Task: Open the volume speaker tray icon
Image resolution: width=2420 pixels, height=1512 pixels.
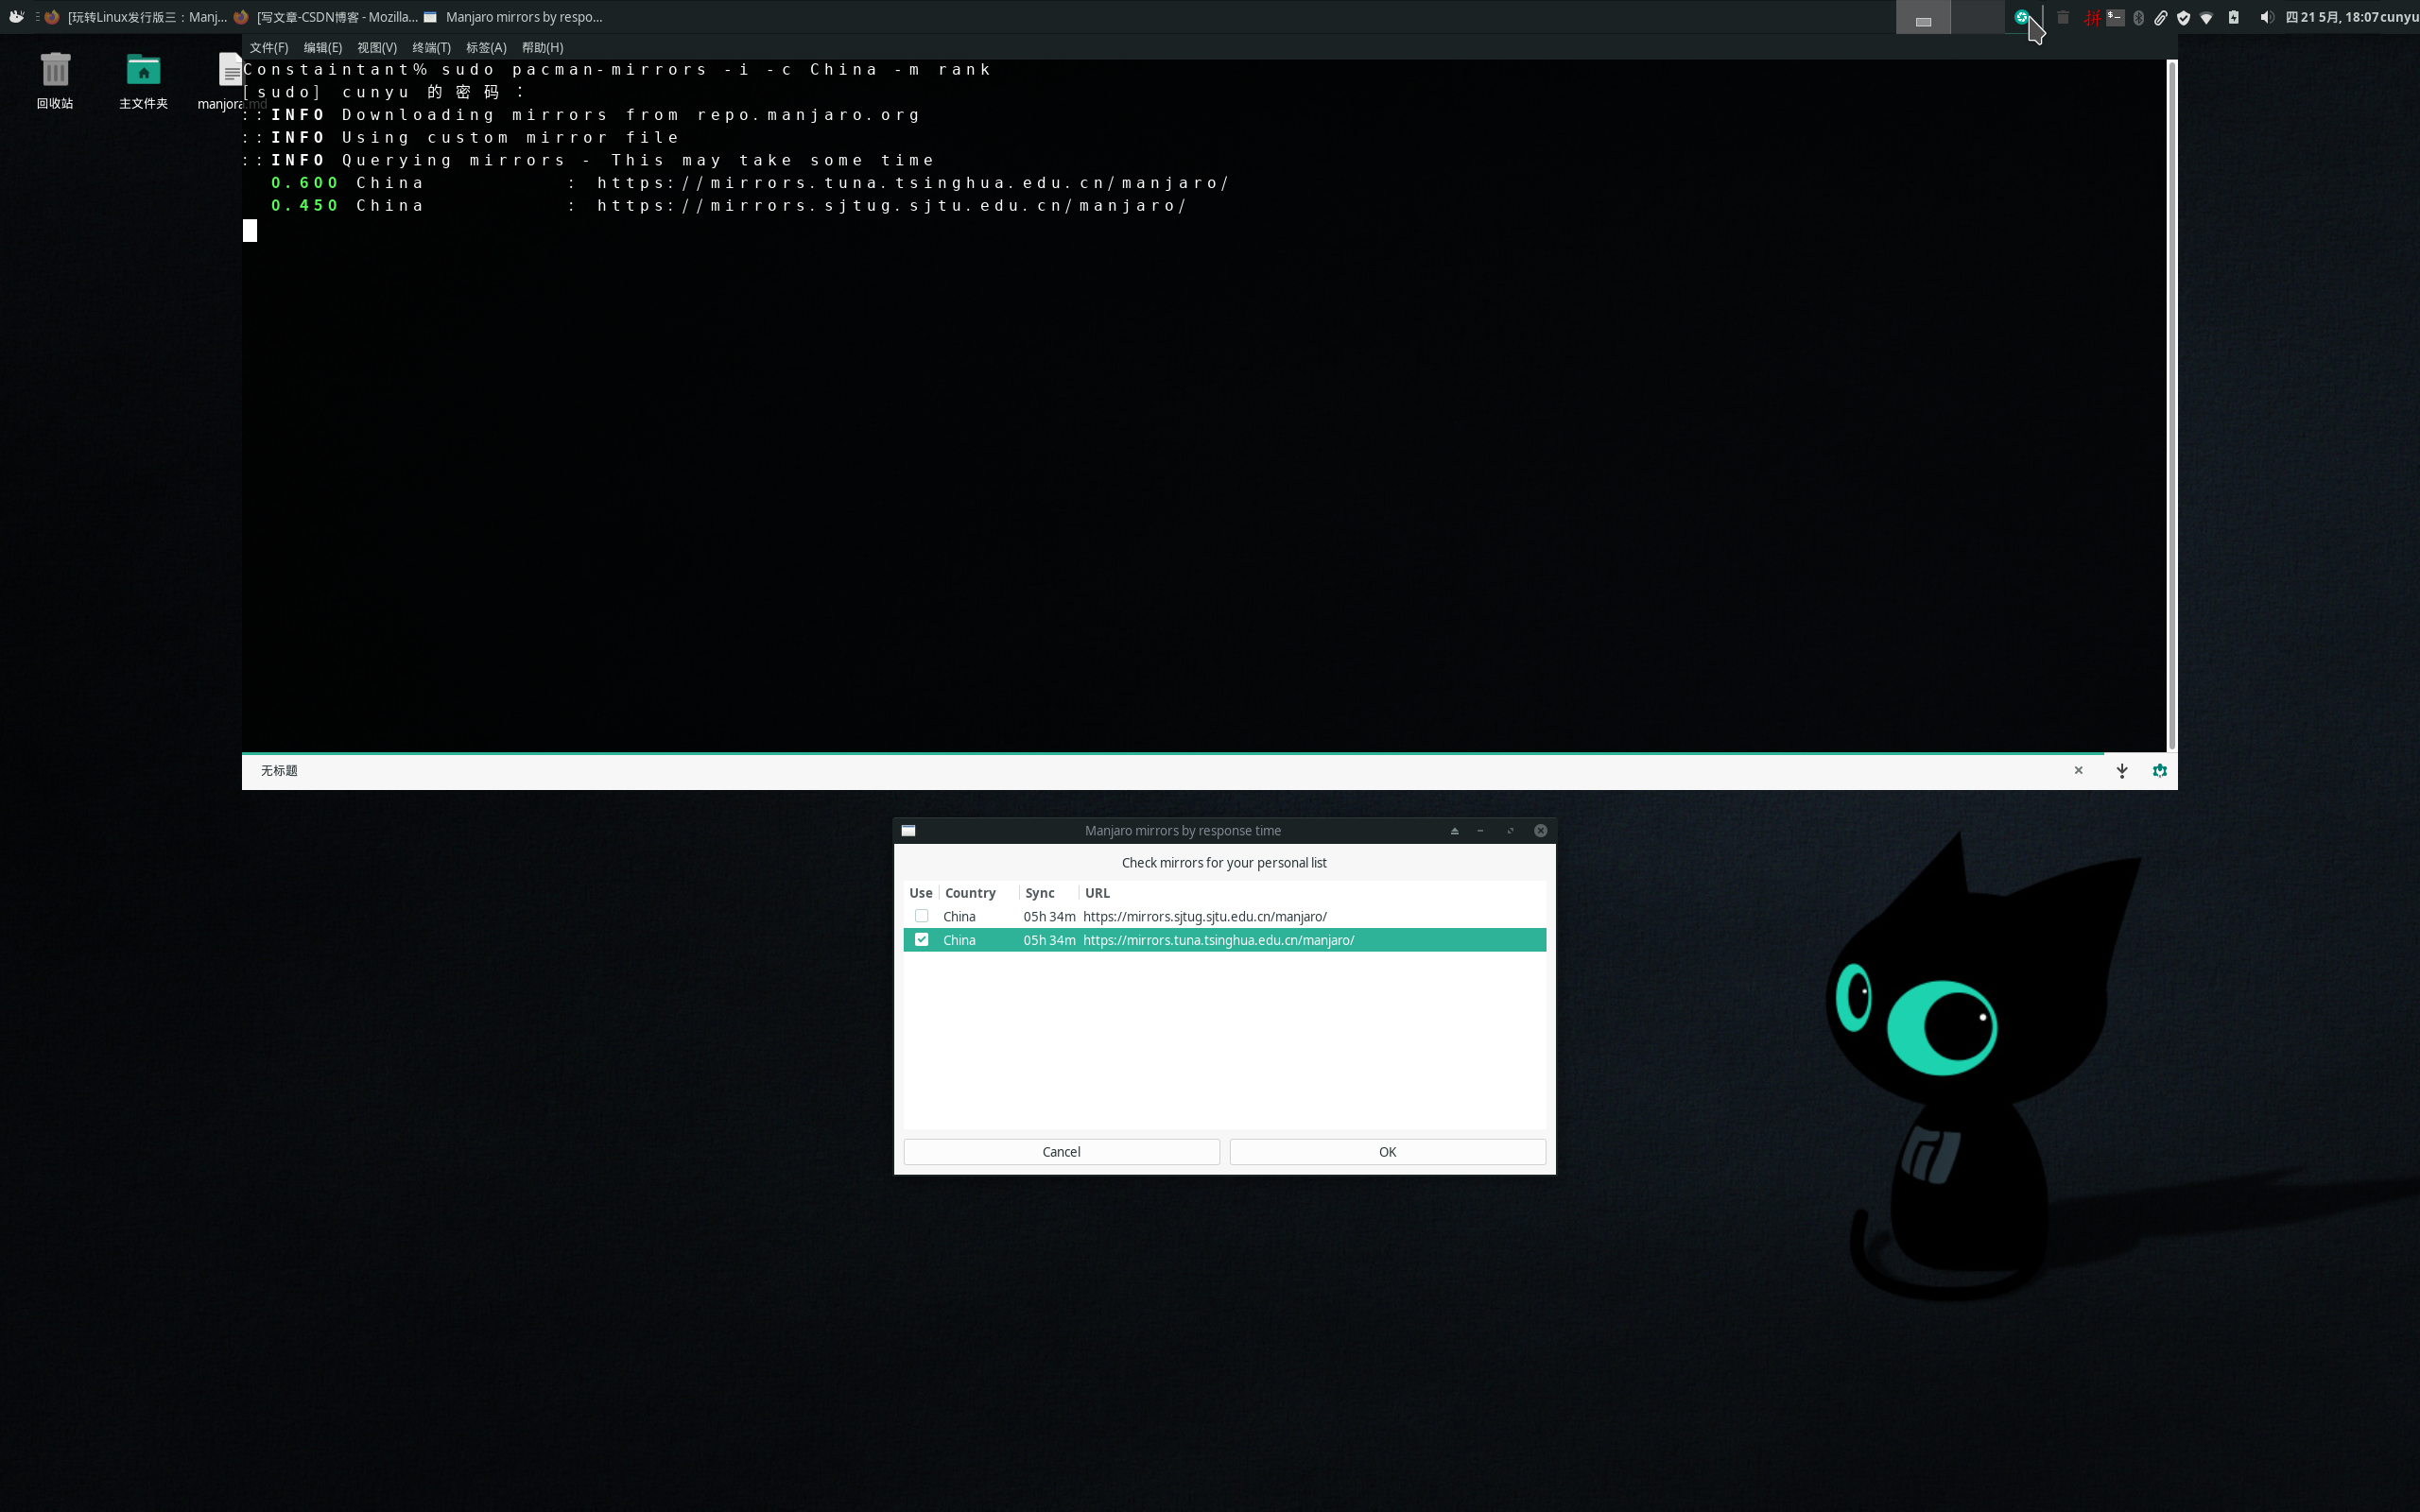Action: [2267, 17]
